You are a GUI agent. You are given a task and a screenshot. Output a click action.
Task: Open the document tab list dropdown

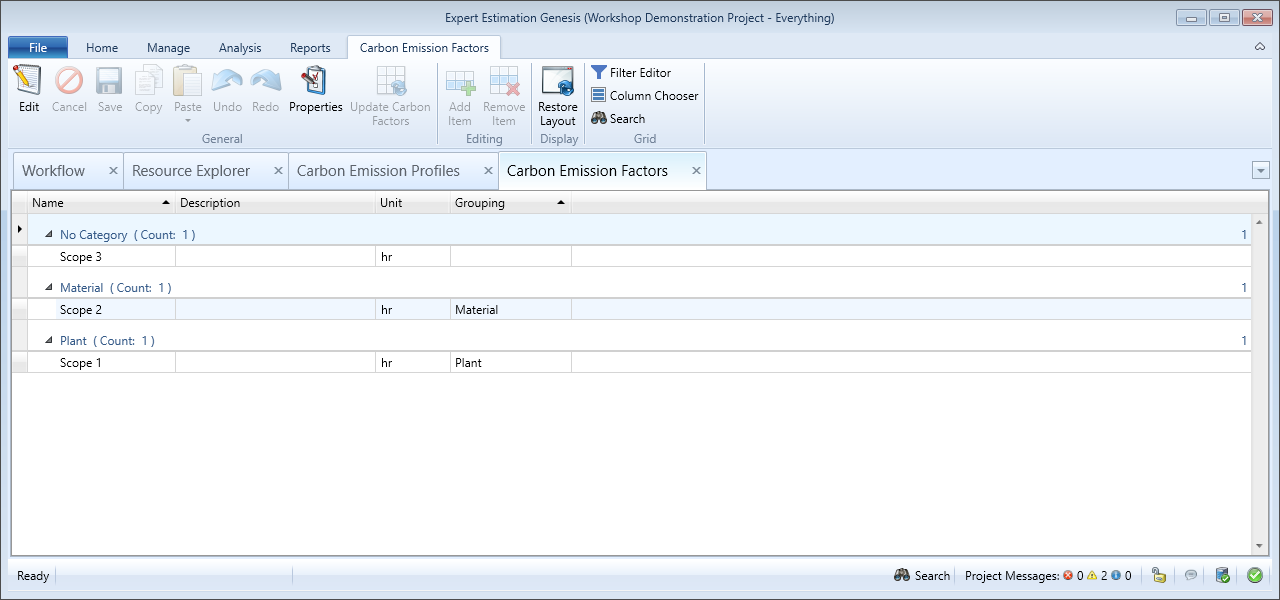click(x=1260, y=171)
